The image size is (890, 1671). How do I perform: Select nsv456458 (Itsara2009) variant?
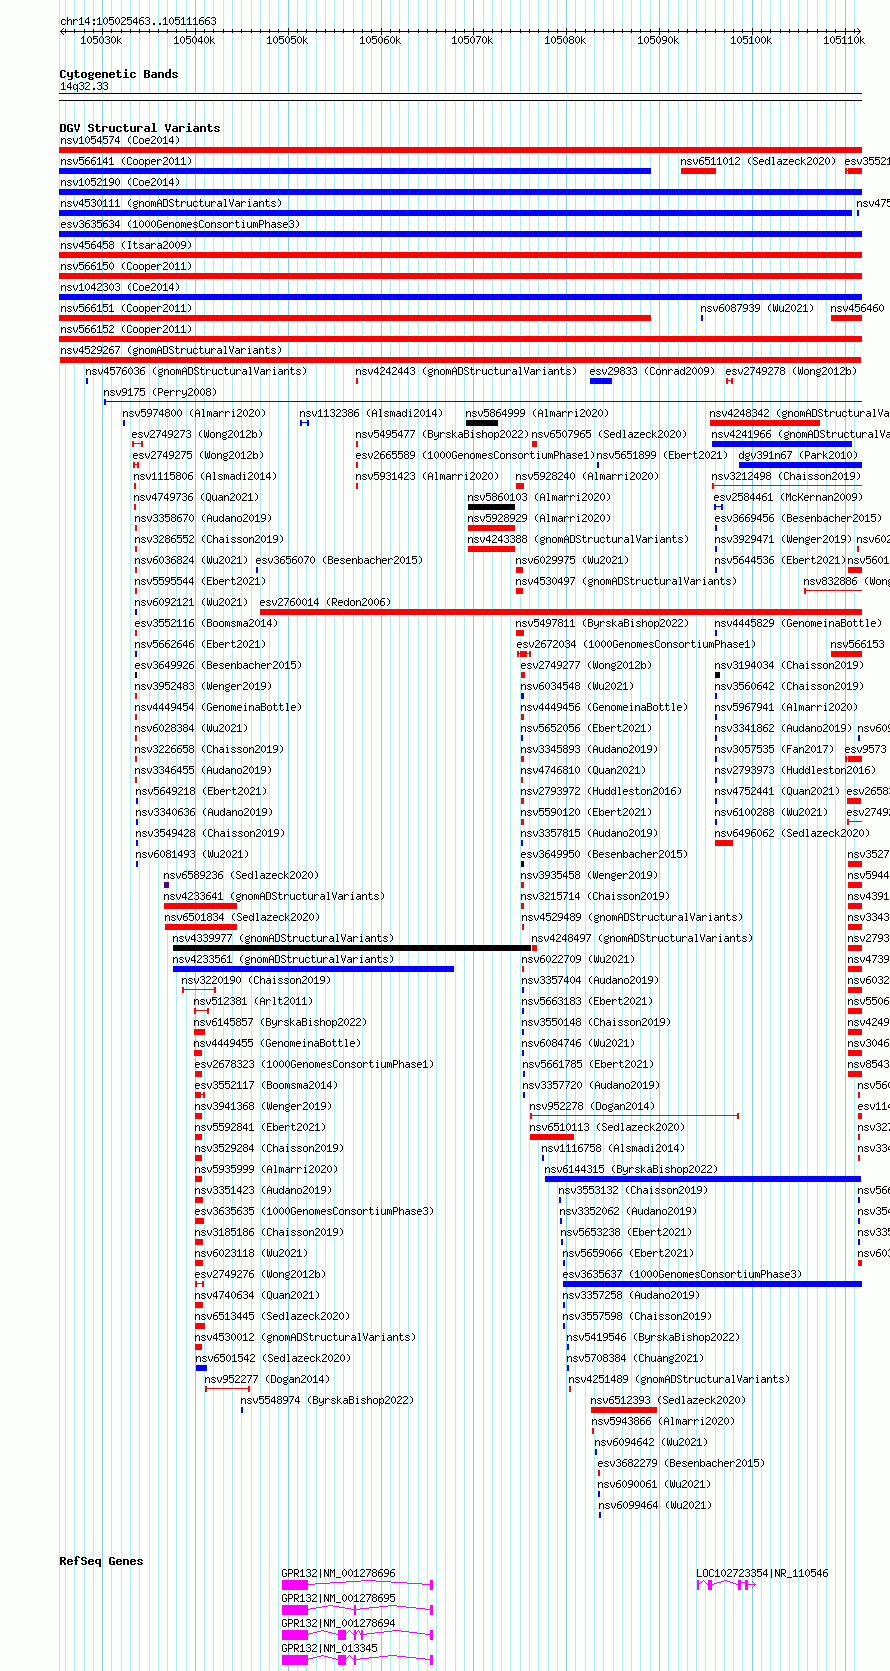[125, 245]
